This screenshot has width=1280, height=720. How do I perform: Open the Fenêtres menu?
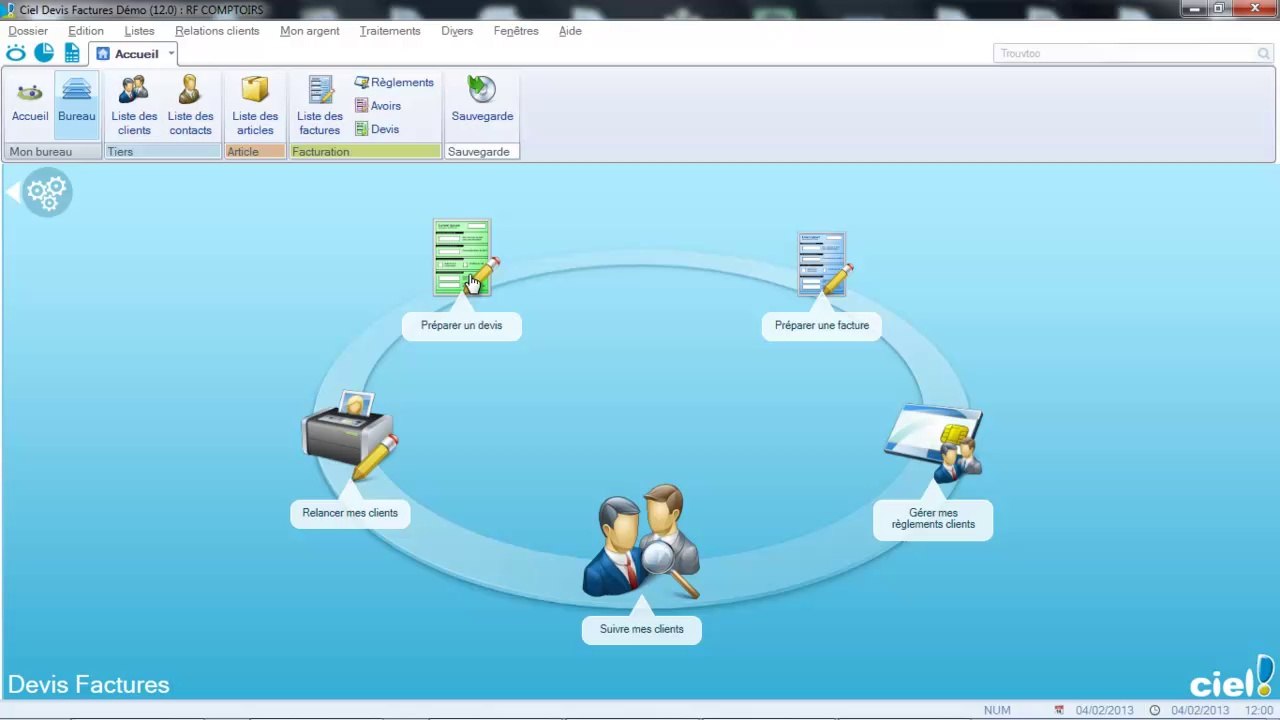(x=516, y=31)
